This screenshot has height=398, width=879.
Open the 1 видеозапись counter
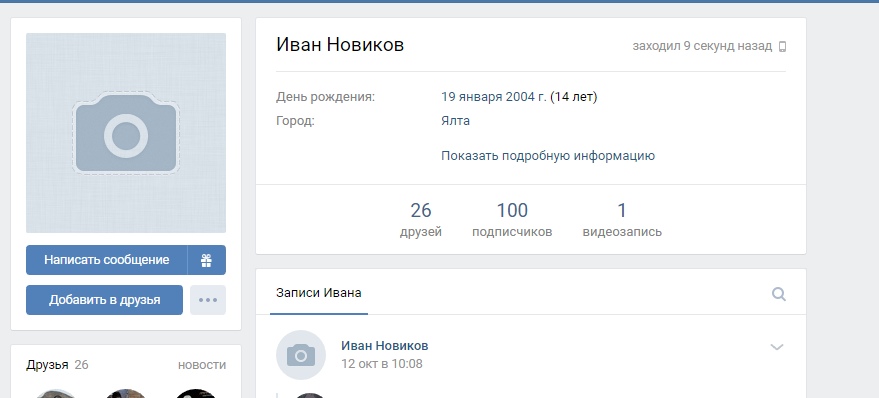pyautogui.click(x=622, y=220)
